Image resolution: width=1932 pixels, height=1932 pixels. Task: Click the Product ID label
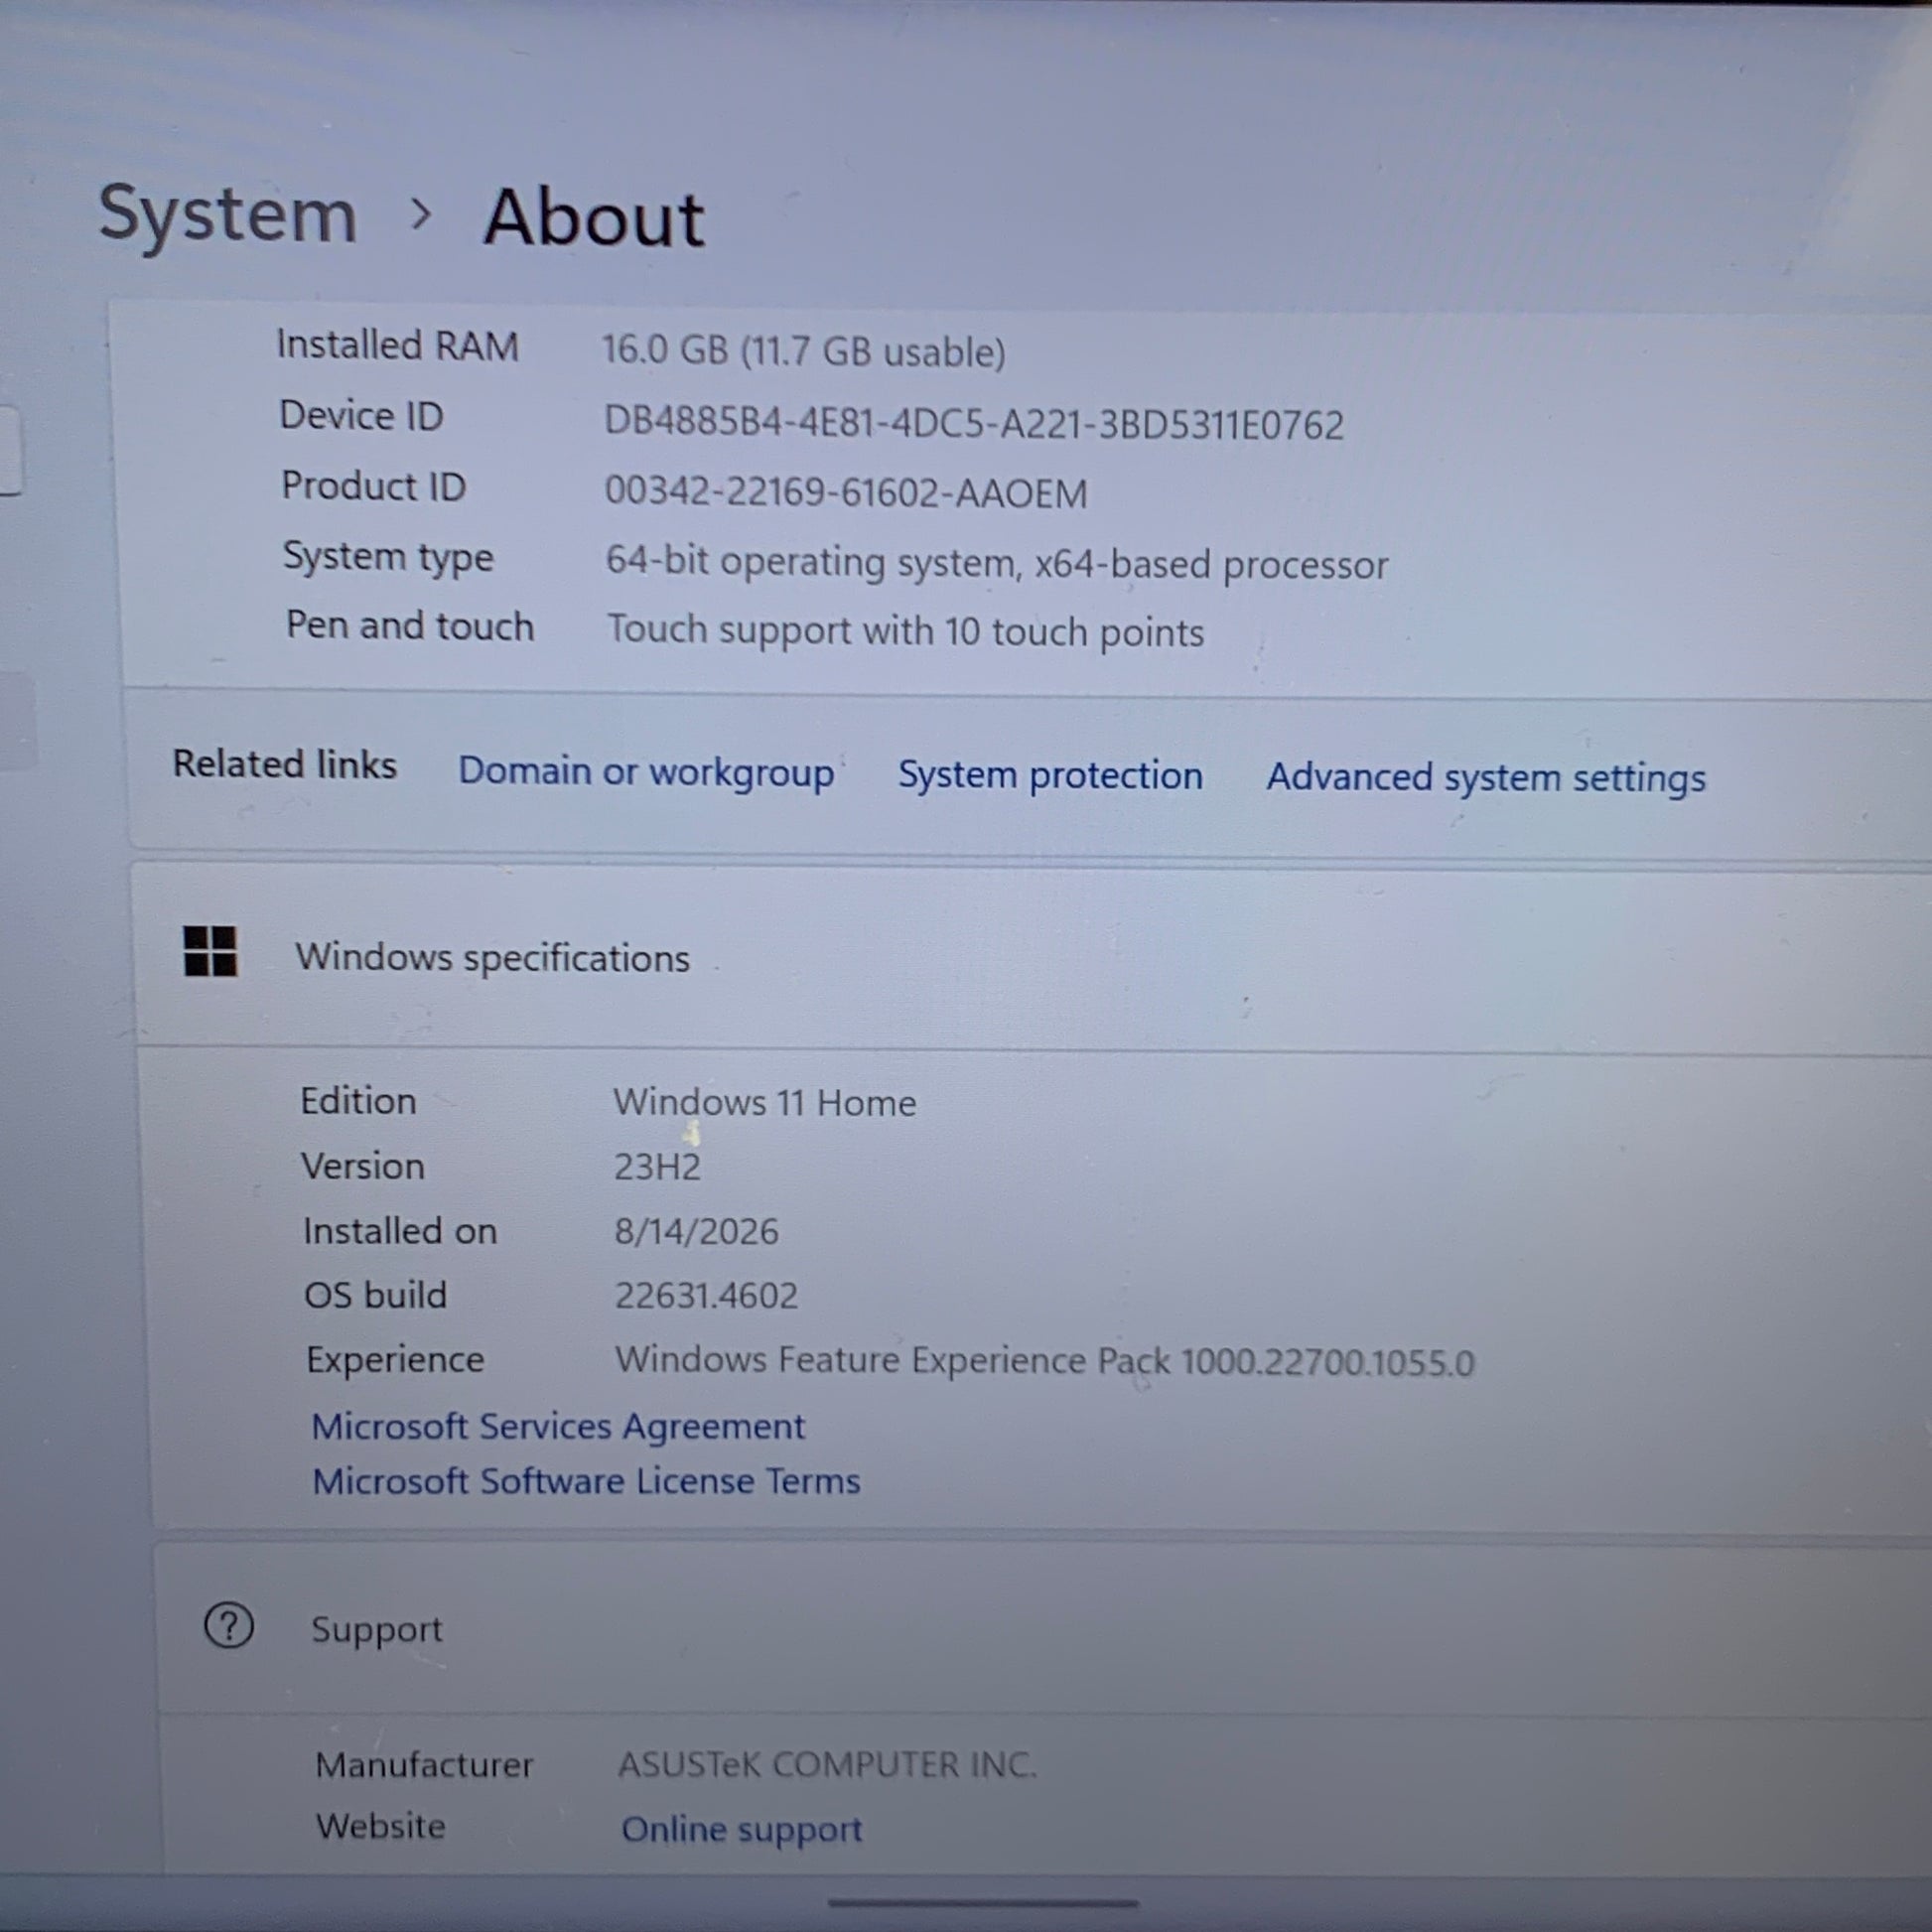tap(373, 486)
